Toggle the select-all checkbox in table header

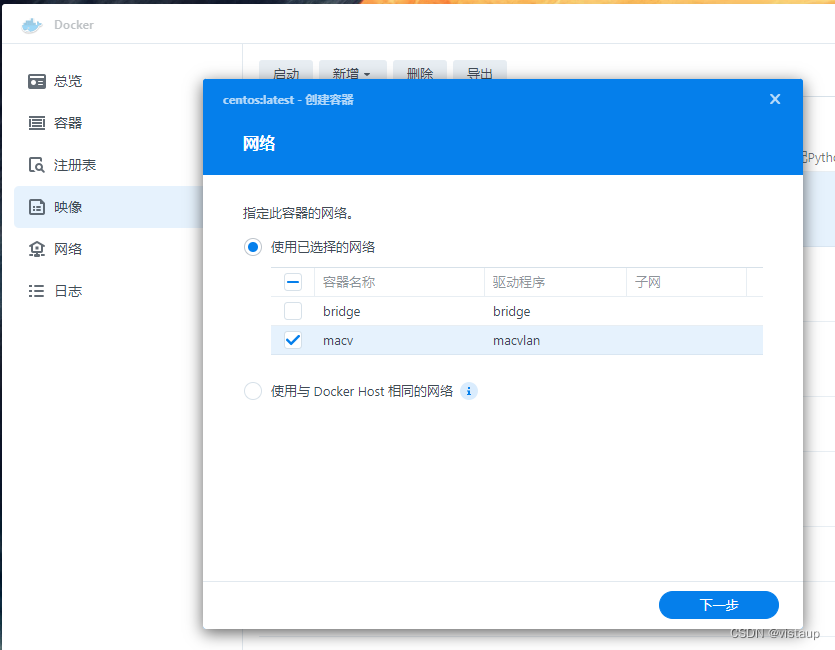(x=293, y=282)
